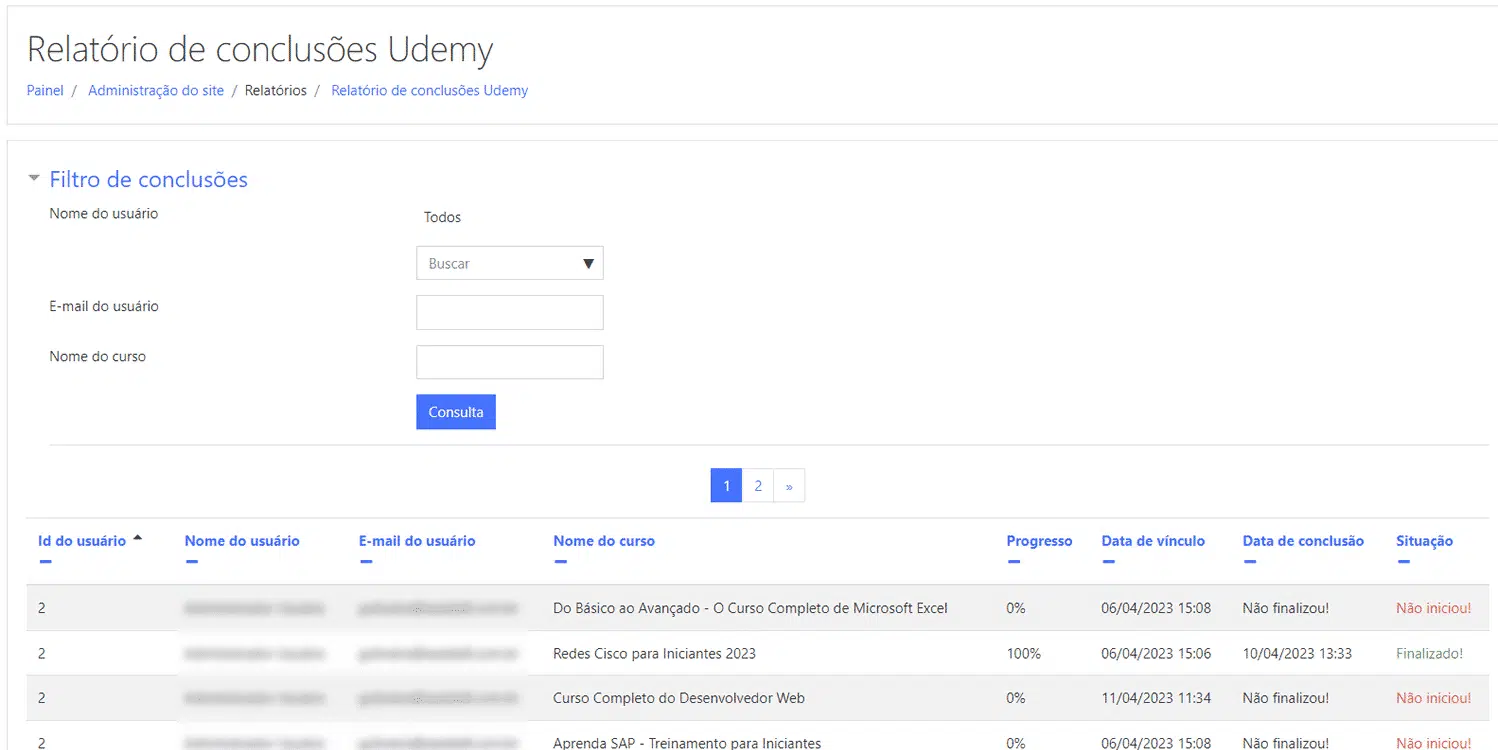
Task: Select the Relatórios breadcrumb item
Action: click(276, 90)
